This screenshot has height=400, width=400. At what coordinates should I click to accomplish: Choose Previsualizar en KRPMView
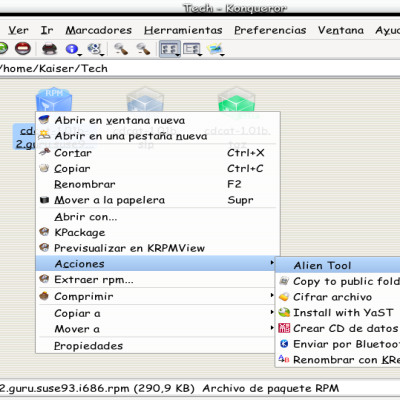(158, 248)
